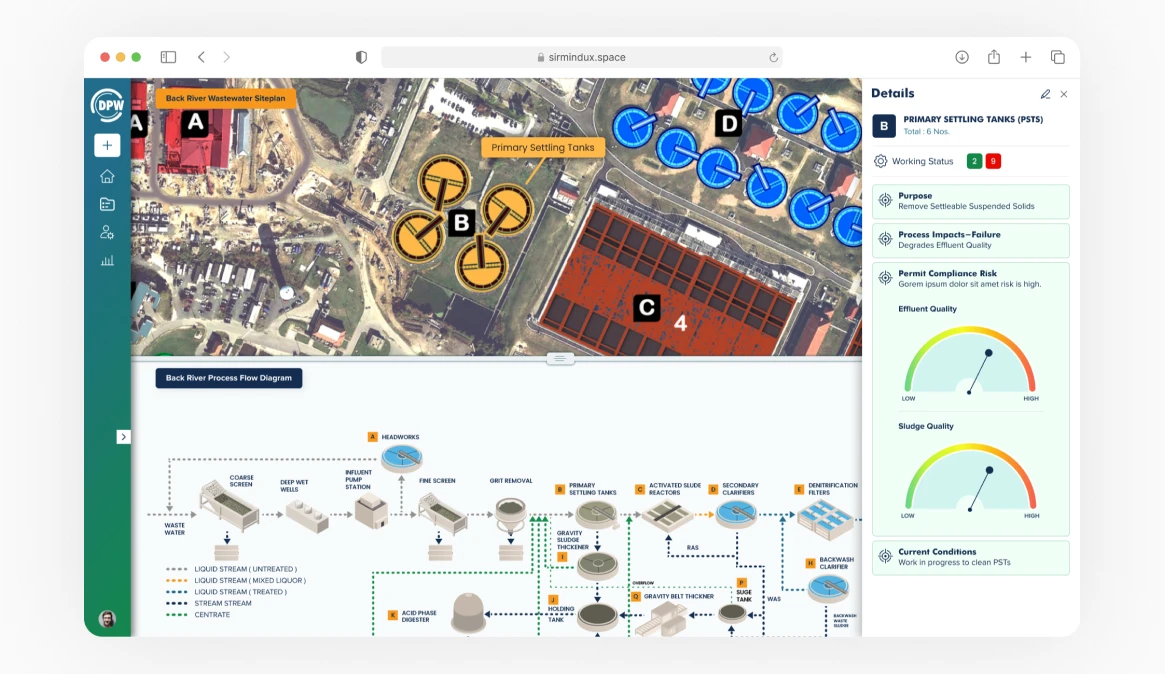Click the red working status badge 9
The width and height of the screenshot is (1165, 674).
993,161
